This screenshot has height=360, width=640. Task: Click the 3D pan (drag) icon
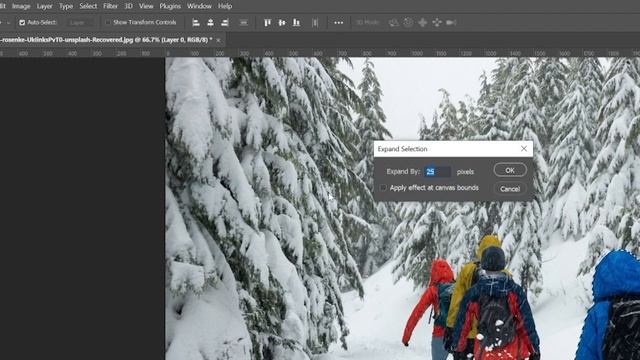422,22
